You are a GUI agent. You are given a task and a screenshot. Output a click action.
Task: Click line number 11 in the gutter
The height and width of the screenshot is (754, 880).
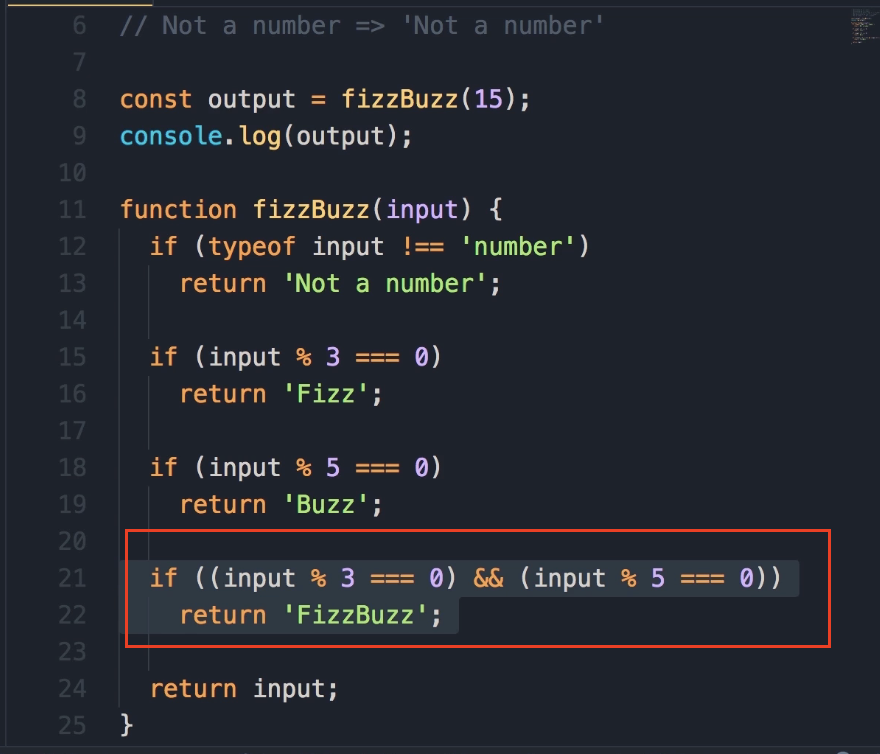[72, 210]
